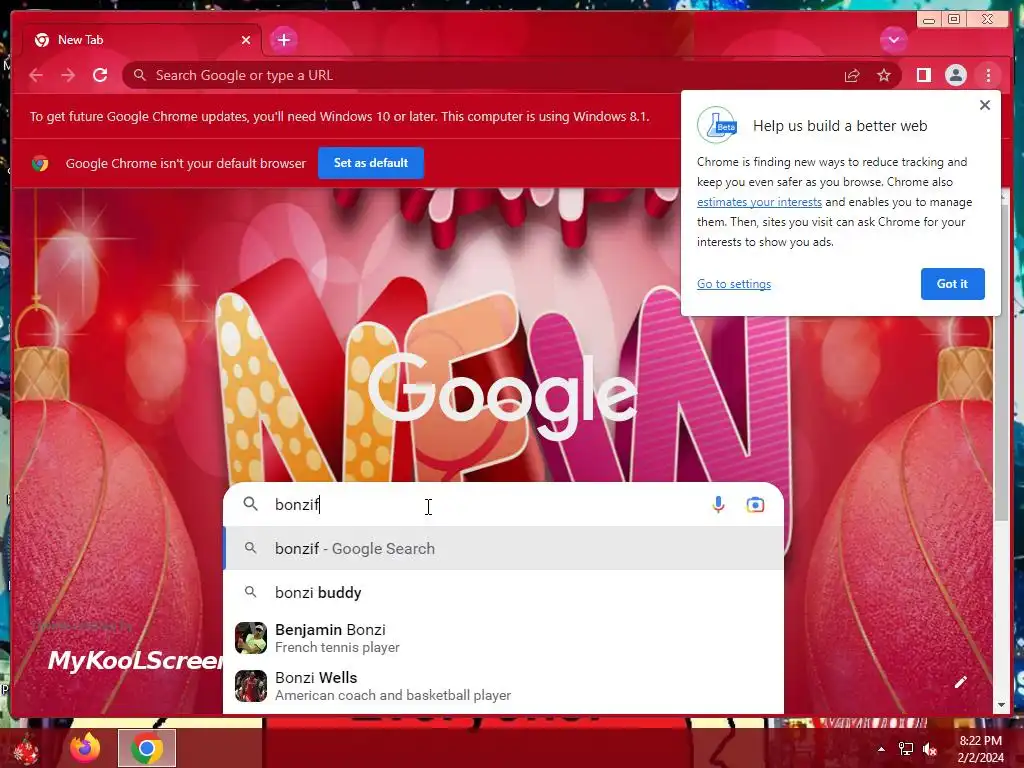Image resolution: width=1024 pixels, height=768 pixels.
Task: Open the Chrome three-dot menu
Action: [988, 75]
